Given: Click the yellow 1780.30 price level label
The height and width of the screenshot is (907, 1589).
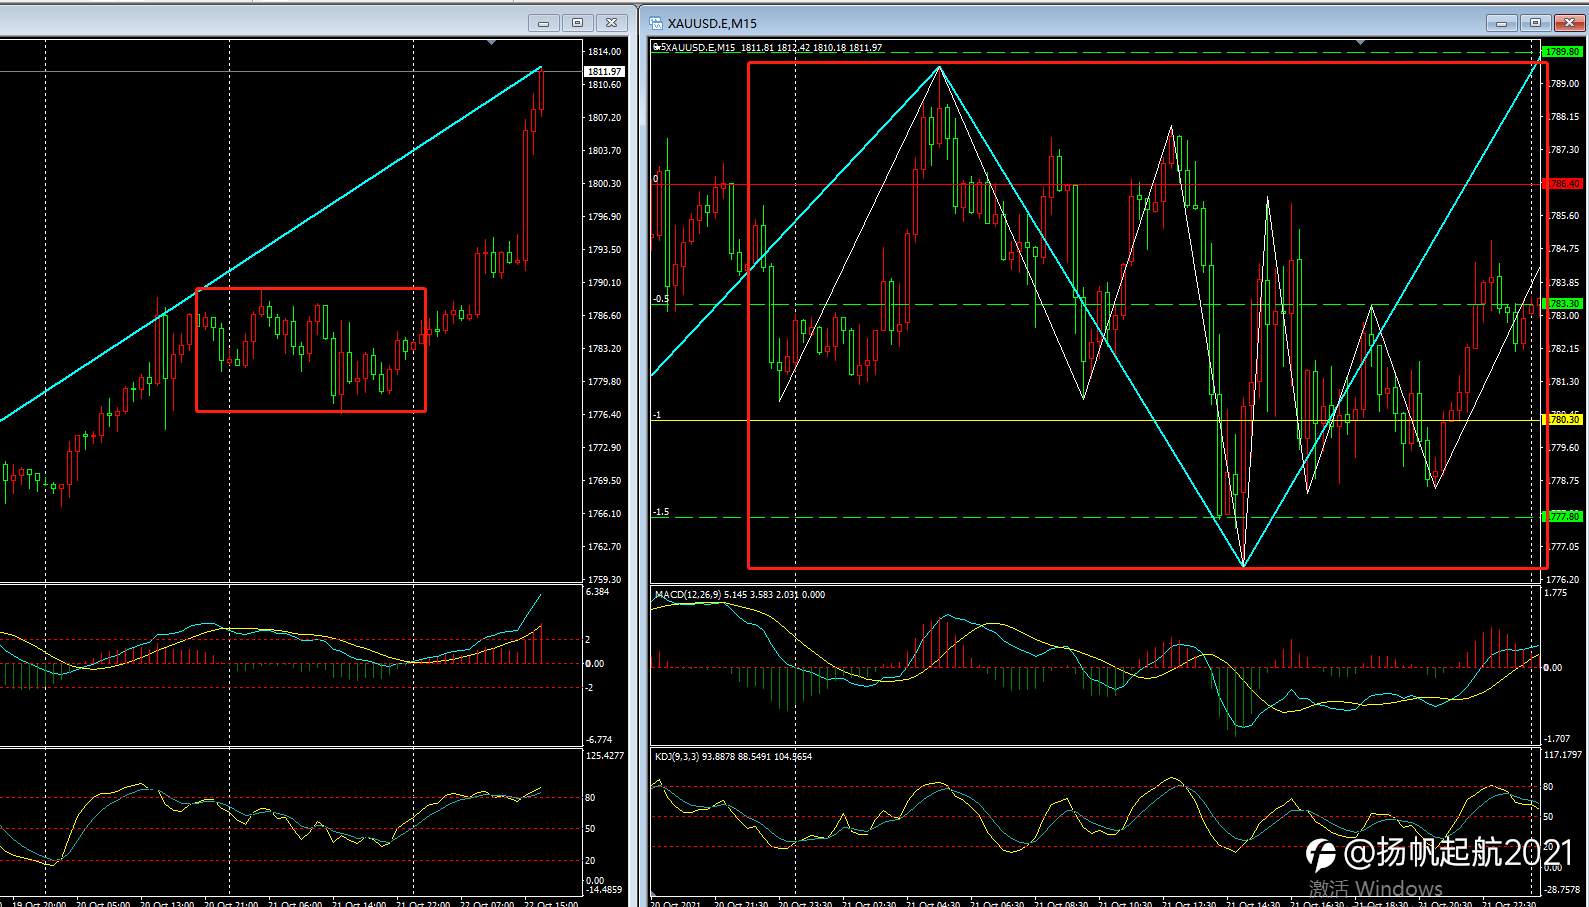Looking at the screenshot, I should point(1562,420).
